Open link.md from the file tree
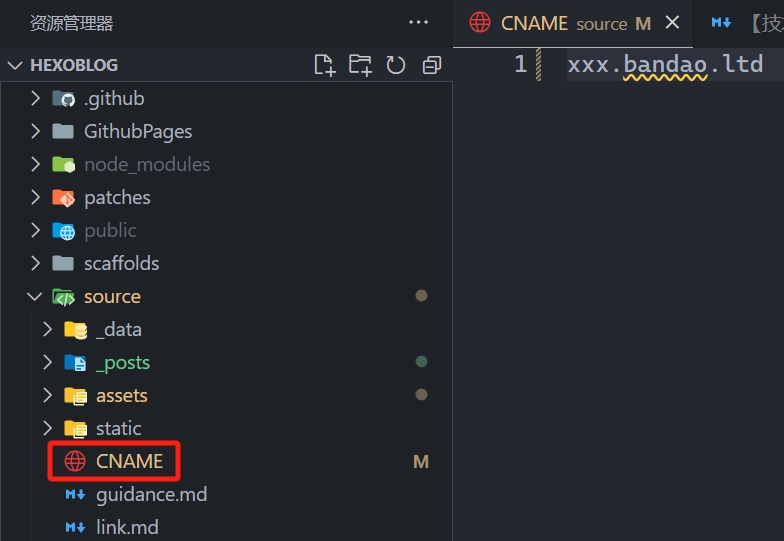 127,527
